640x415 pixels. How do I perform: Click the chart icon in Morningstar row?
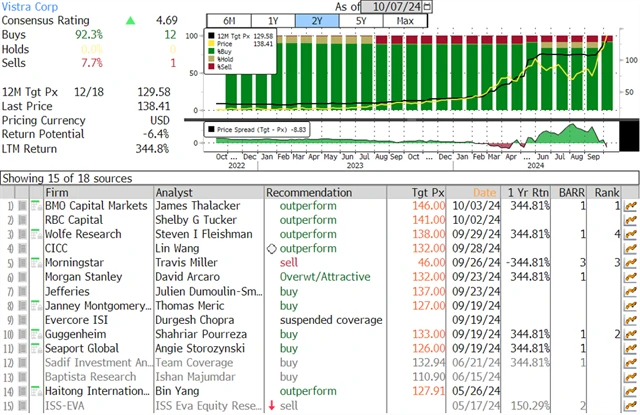click(630, 262)
